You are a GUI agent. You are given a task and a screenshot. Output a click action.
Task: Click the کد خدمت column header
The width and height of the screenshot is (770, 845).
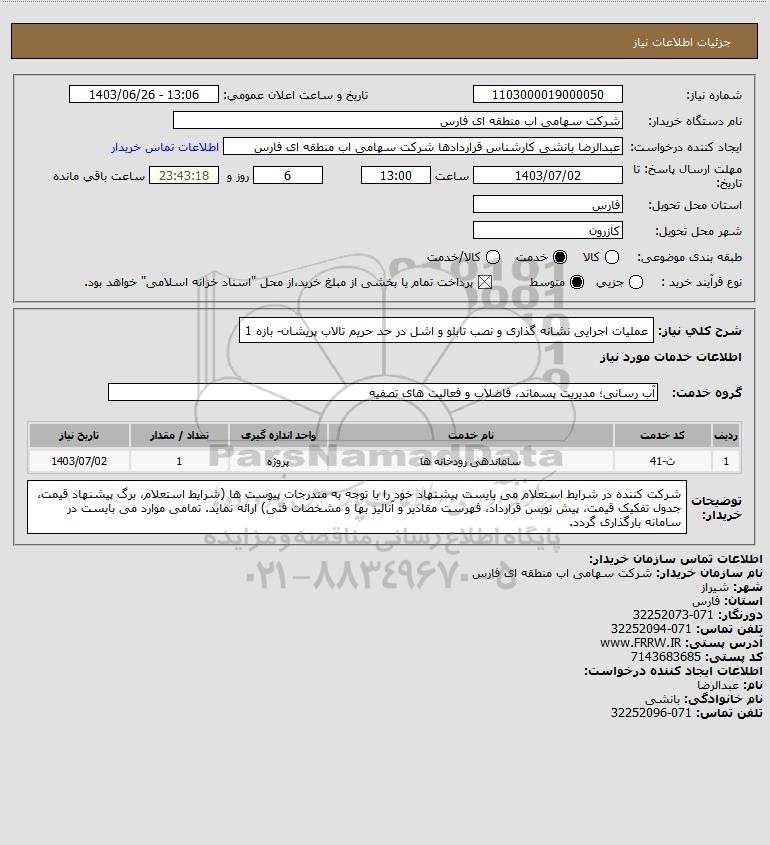click(x=662, y=435)
